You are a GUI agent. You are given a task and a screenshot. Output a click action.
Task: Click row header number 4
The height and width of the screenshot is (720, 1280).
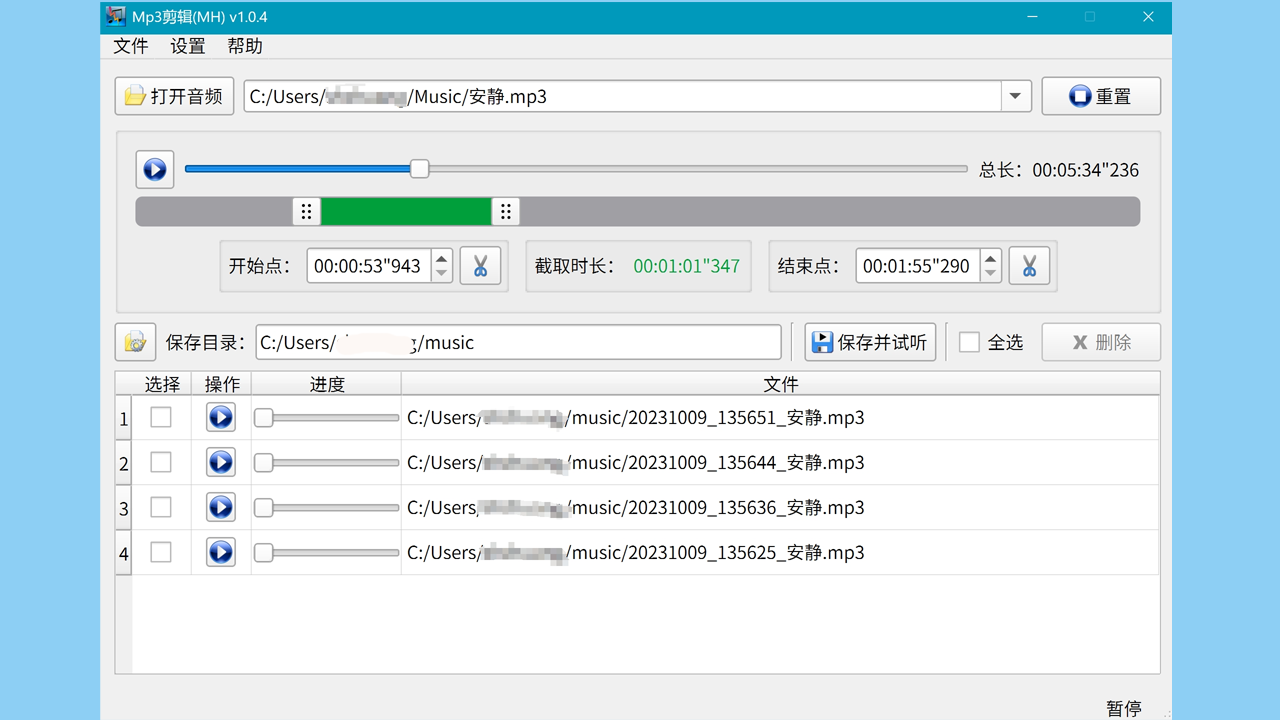(x=124, y=553)
